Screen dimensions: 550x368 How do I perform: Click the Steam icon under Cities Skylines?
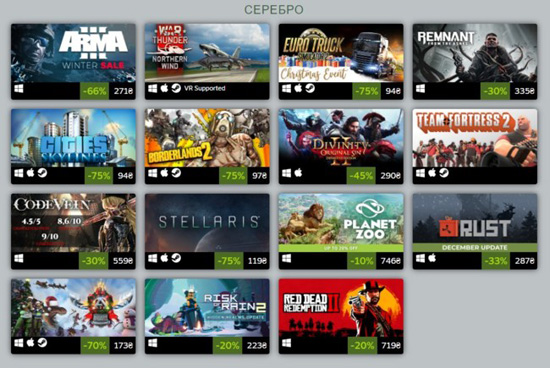pos(42,173)
